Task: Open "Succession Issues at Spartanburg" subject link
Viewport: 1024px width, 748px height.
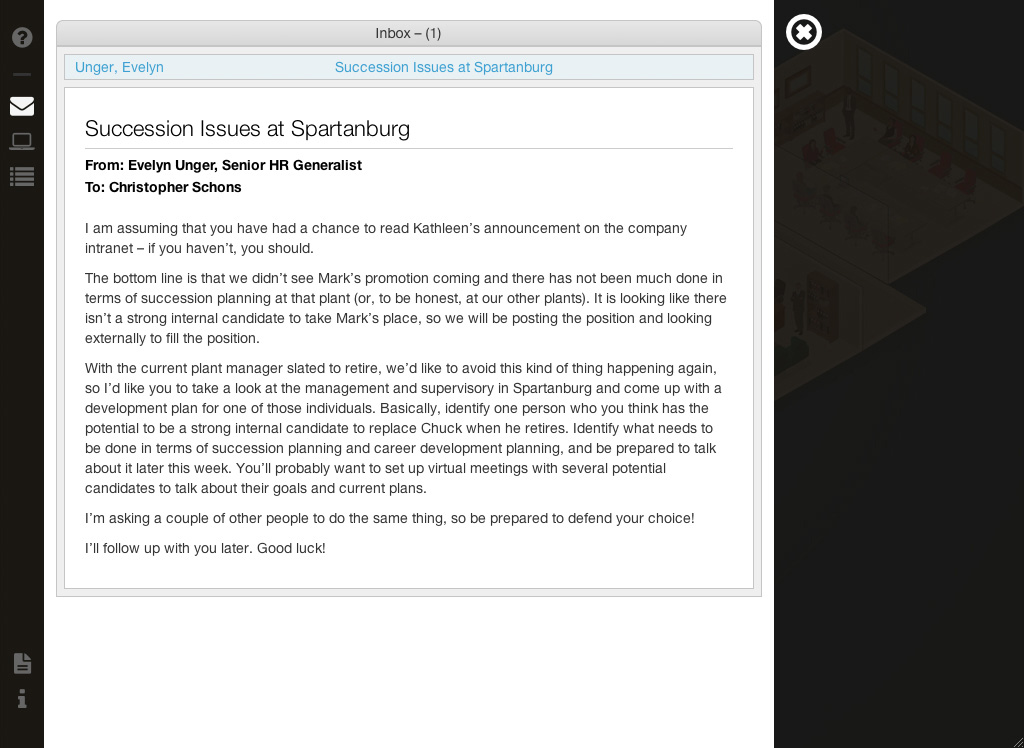Action: pos(443,67)
